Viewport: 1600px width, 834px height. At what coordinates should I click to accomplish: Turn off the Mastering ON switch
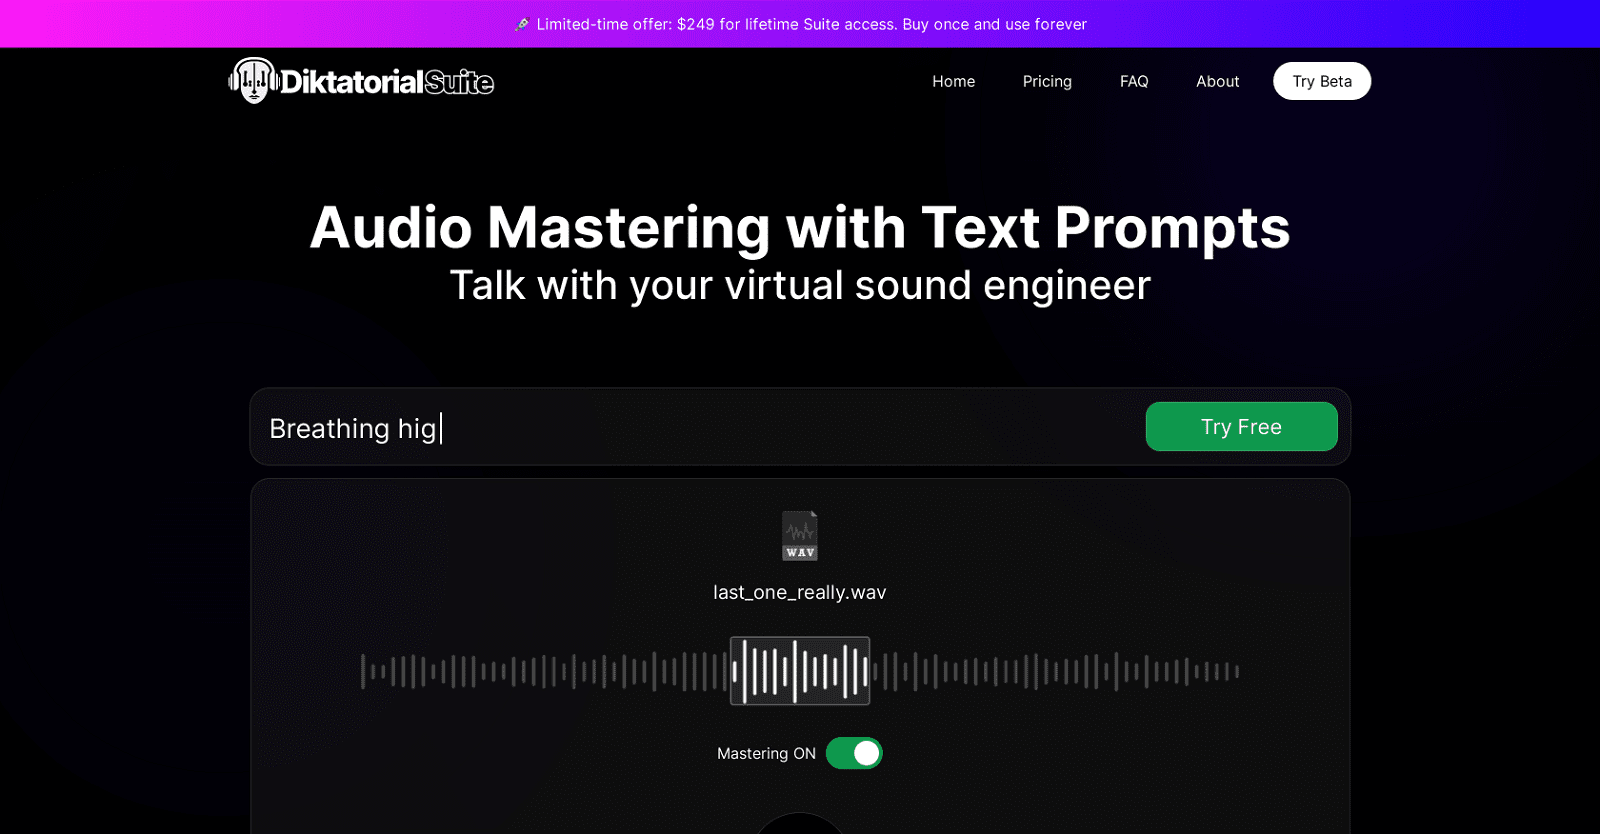pyautogui.click(x=854, y=753)
